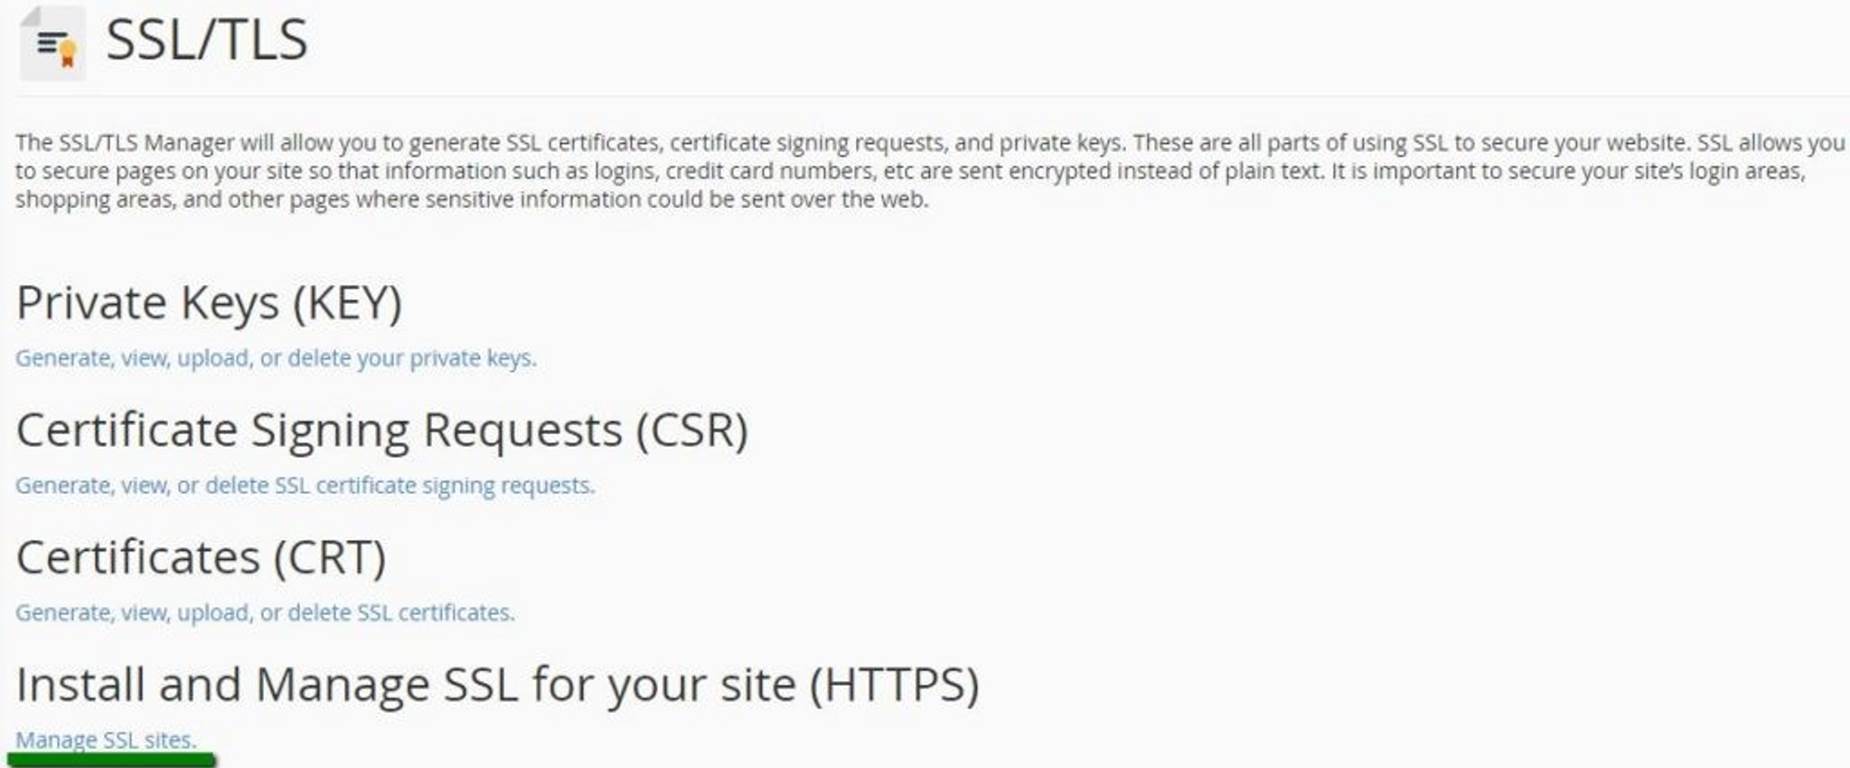Viewport: 1850px width, 768px height.
Task: Open the Manage SSL sites link
Action: pos(105,741)
